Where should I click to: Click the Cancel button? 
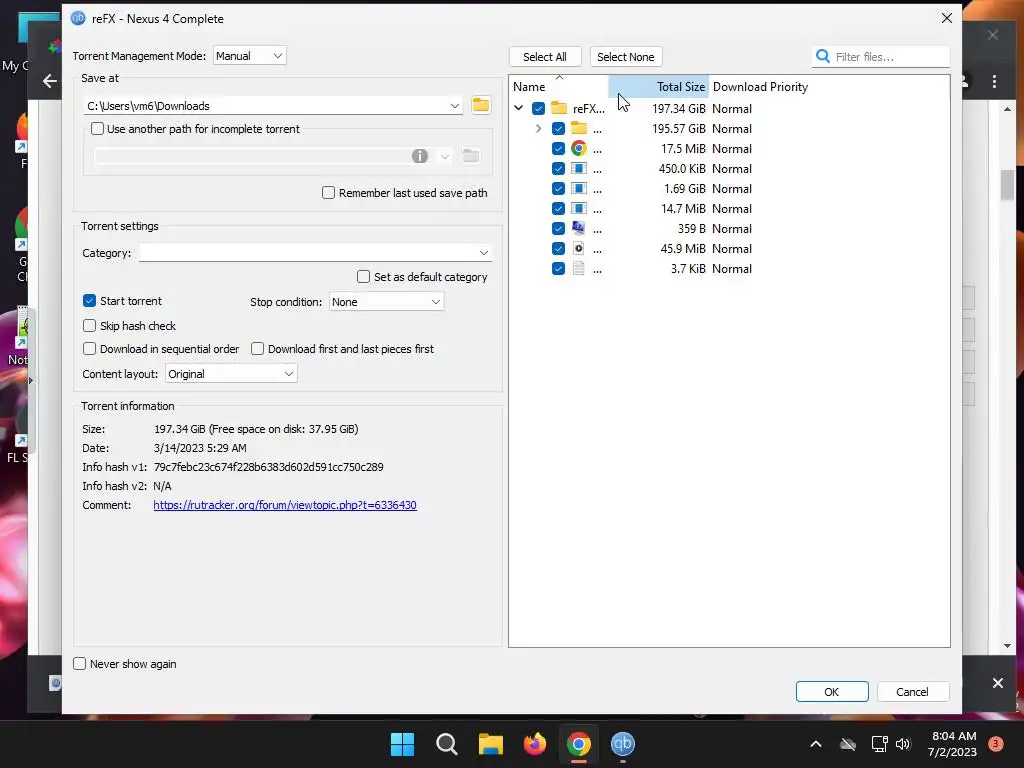click(912, 692)
